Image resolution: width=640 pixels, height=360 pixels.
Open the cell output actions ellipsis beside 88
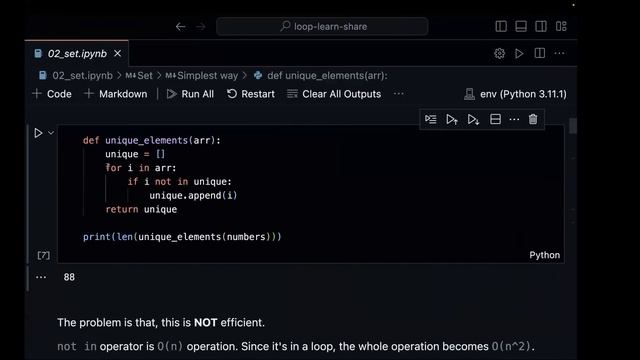pyautogui.click(x=41, y=277)
